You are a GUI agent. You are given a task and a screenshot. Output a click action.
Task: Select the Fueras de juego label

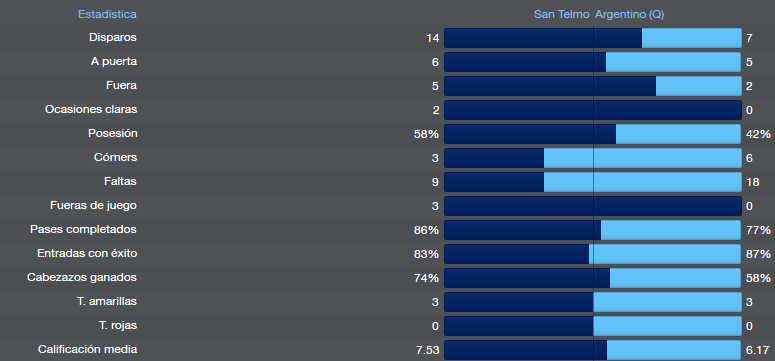click(93, 206)
